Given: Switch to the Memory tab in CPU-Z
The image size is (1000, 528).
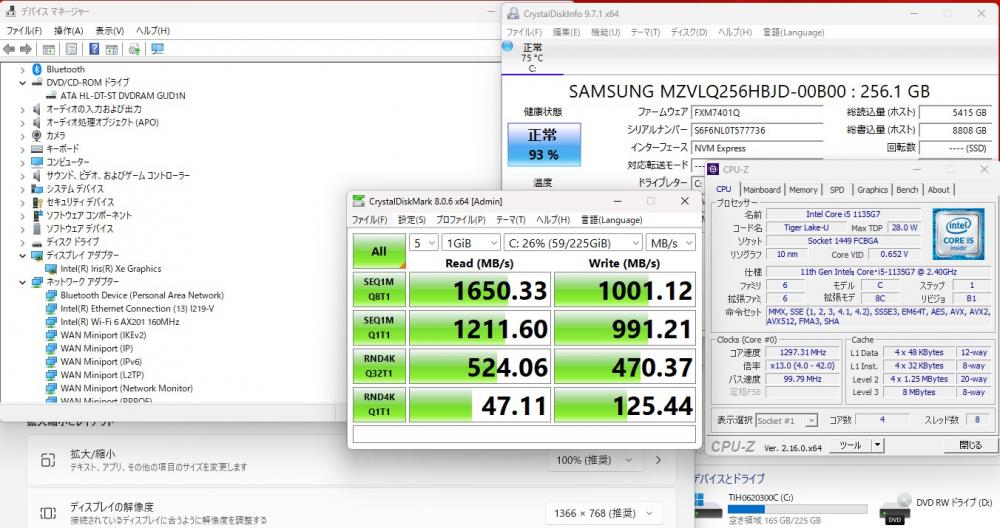Looking at the screenshot, I should click(803, 189).
